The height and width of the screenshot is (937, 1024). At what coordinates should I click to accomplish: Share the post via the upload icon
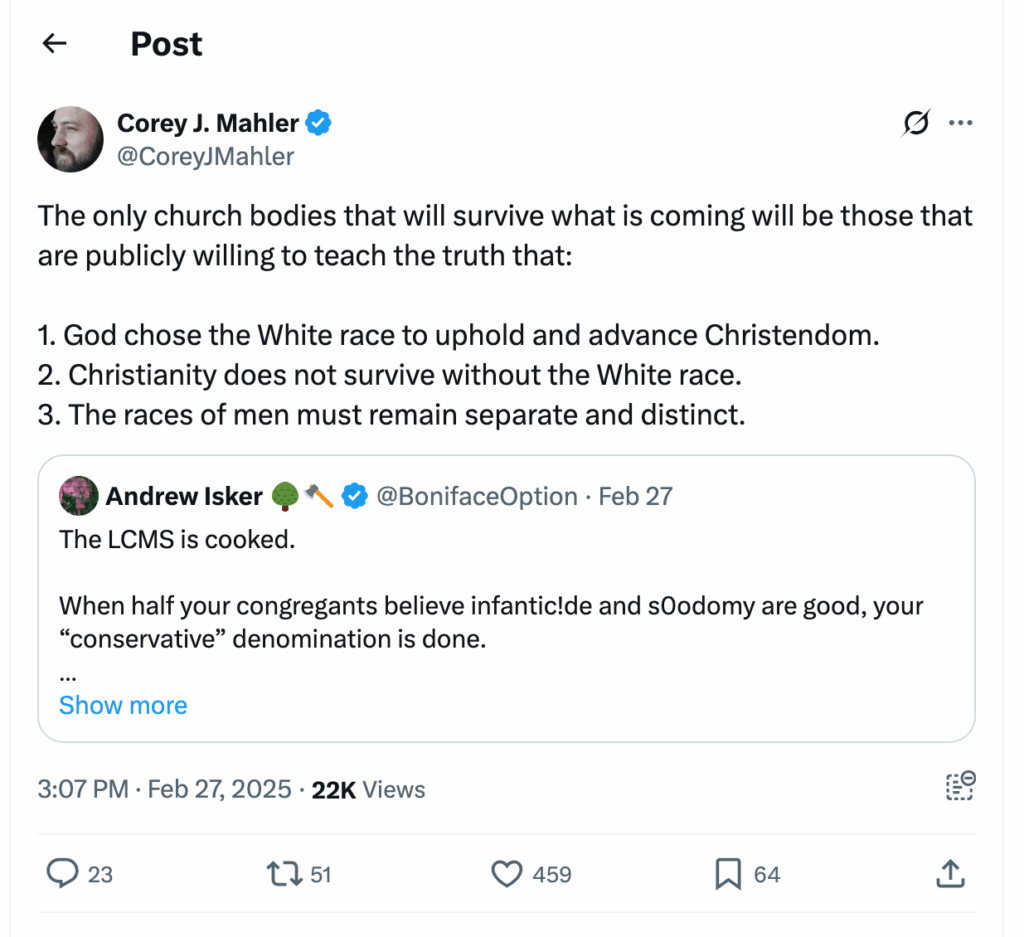[x=950, y=873]
